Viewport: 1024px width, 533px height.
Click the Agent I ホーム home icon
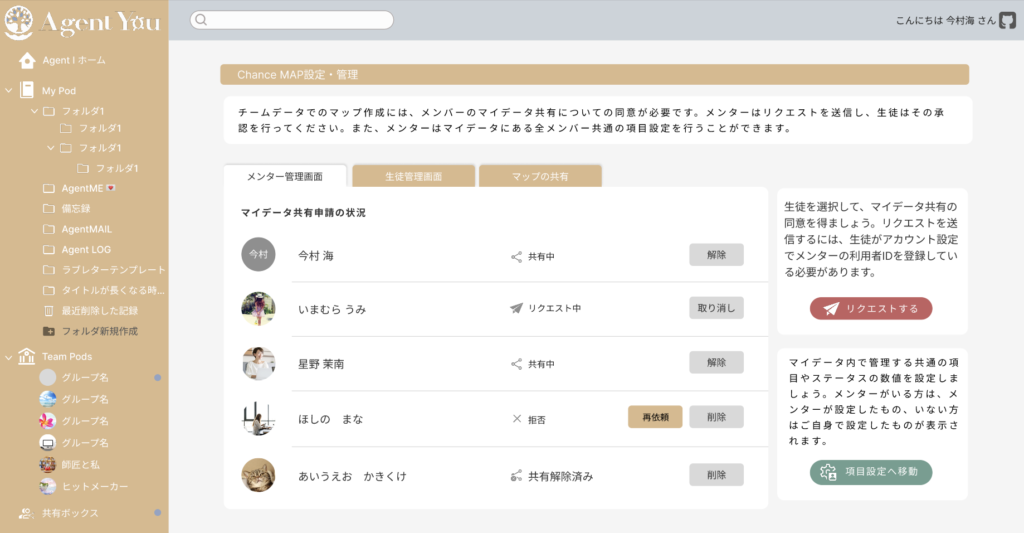(x=27, y=60)
